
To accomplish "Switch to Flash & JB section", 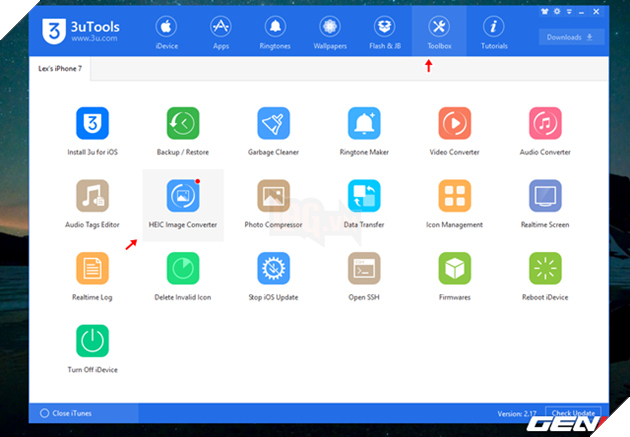I will [x=385, y=32].
